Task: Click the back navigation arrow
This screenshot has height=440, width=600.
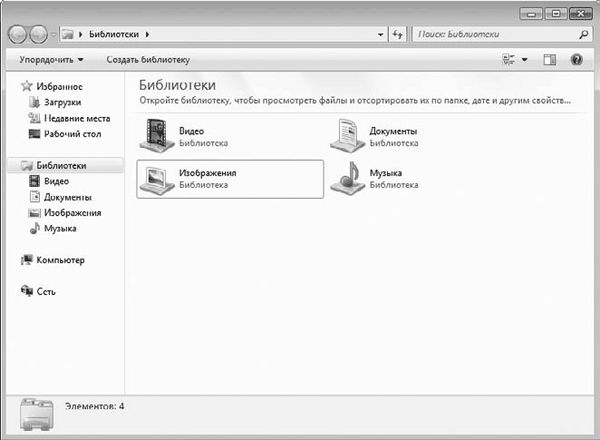Action: coord(18,34)
